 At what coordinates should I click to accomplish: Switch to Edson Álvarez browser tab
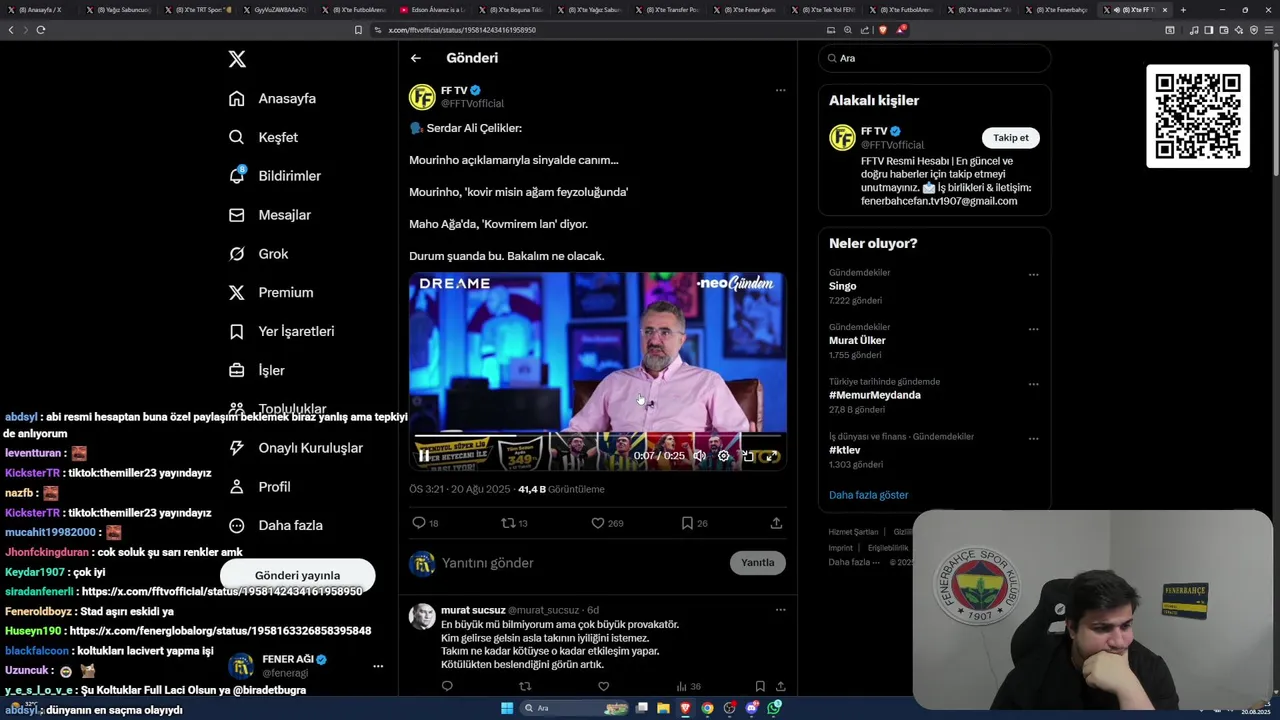[x=433, y=10]
